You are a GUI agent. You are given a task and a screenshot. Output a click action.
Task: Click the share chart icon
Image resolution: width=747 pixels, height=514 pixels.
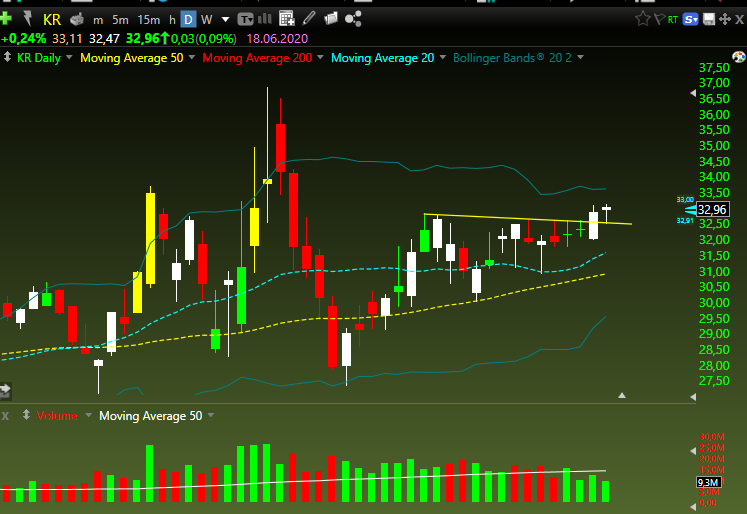(353, 19)
